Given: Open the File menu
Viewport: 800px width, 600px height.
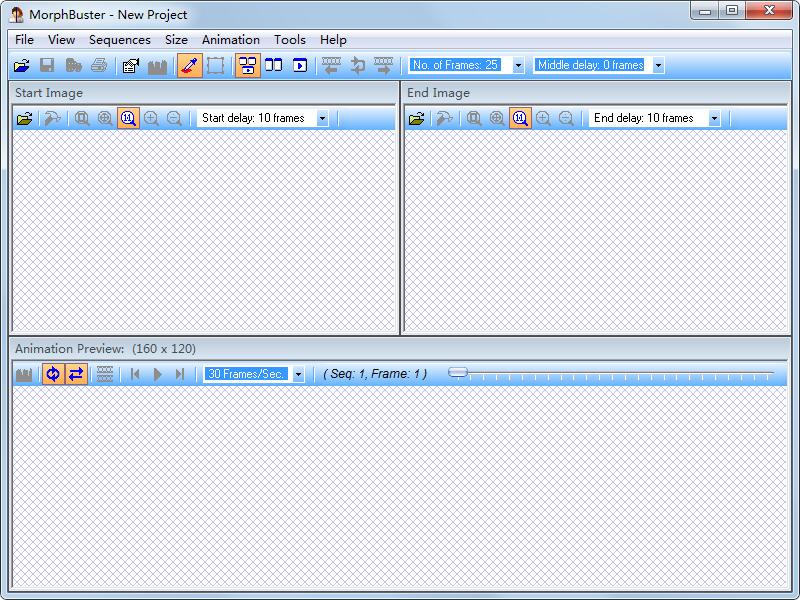Looking at the screenshot, I should [24, 40].
